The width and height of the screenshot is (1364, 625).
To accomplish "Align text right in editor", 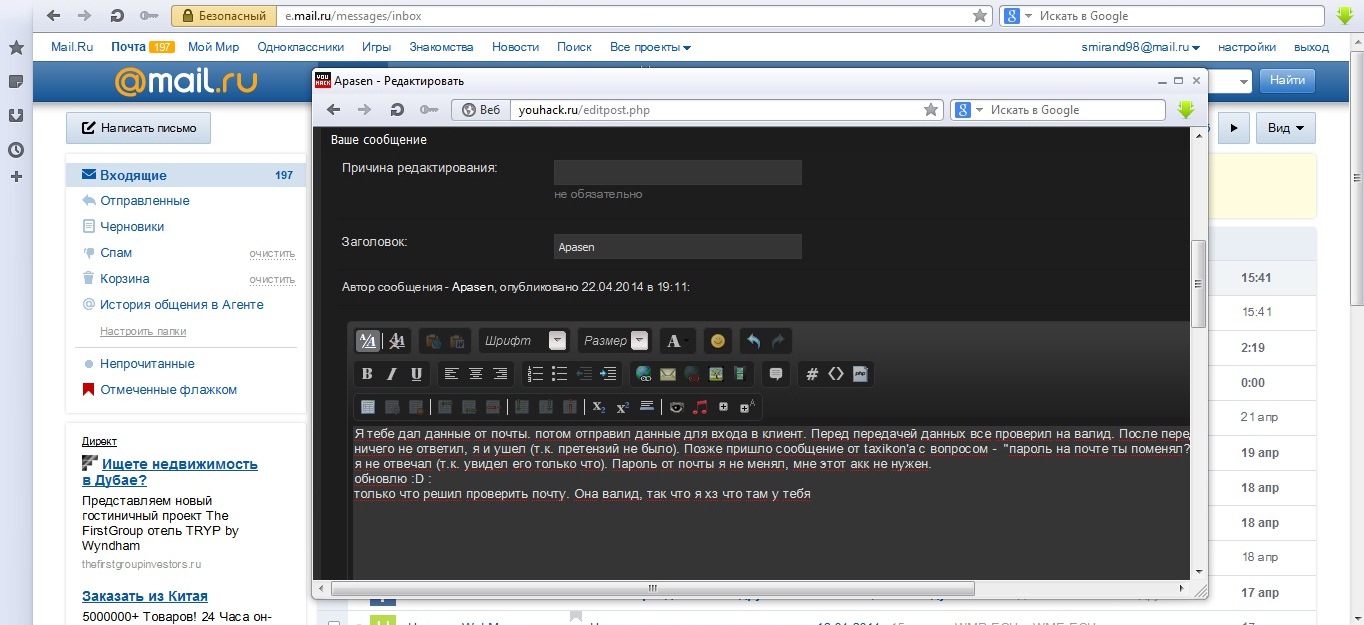I will tap(500, 374).
